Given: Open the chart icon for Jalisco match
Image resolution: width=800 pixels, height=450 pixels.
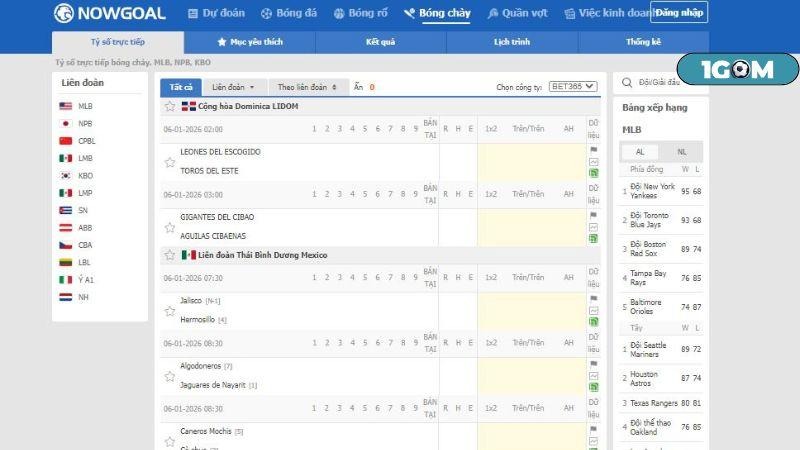Looking at the screenshot, I should 593,310.
